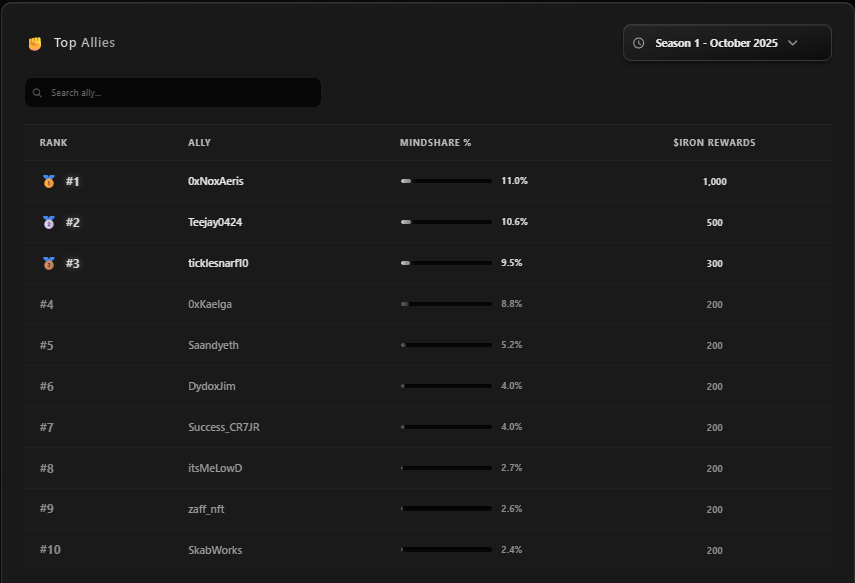Viewport: 855px width, 583px height.
Task: Click the mindshare bar for ticklesnarf10
Action: (x=446, y=263)
